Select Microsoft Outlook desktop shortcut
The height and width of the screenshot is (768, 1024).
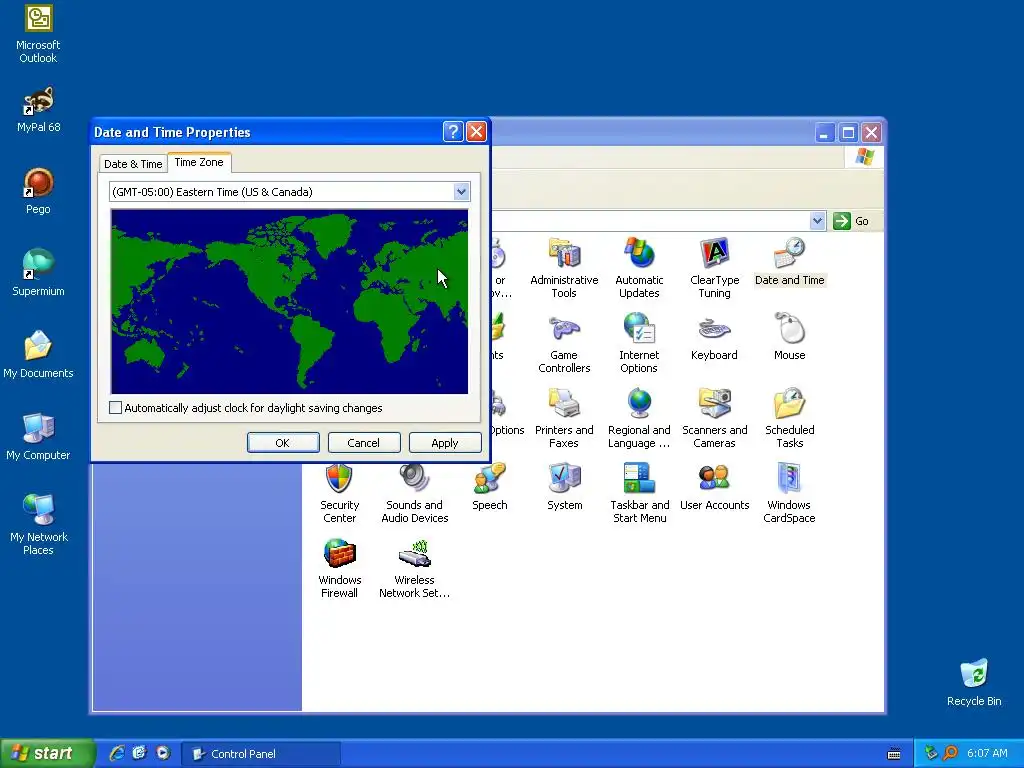click(x=38, y=33)
